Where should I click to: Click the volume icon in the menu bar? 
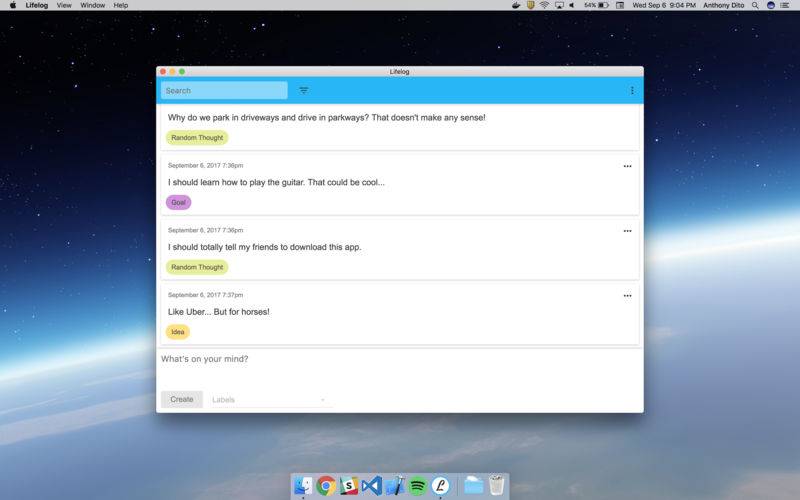[572, 5]
